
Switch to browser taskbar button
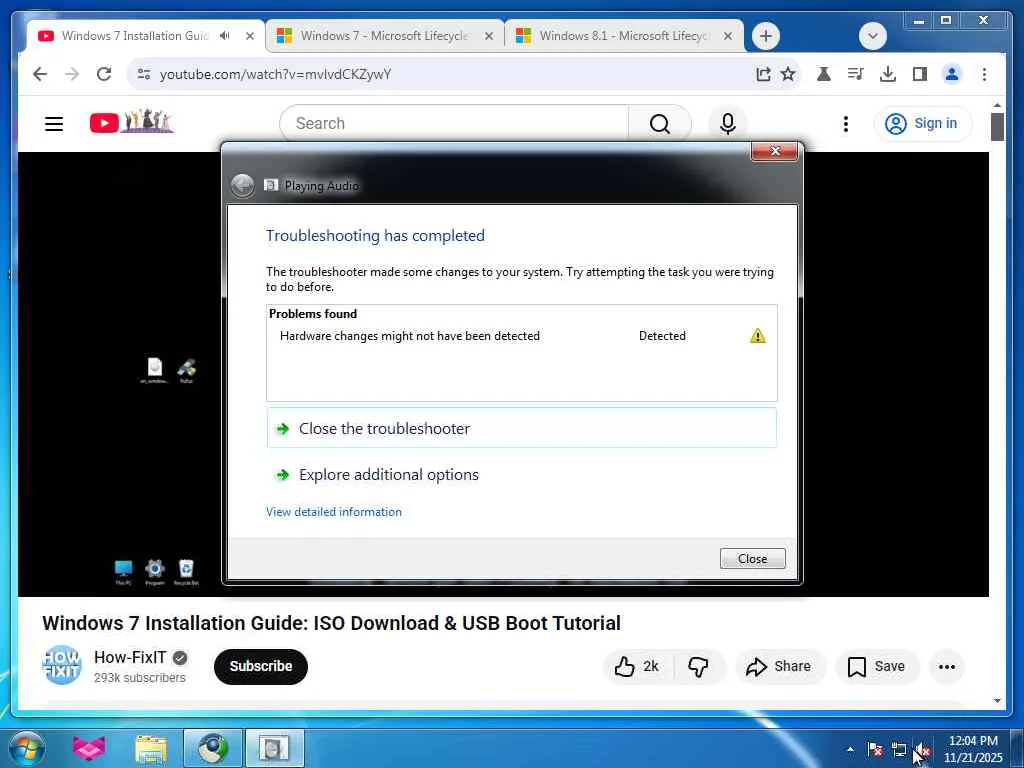[213, 748]
